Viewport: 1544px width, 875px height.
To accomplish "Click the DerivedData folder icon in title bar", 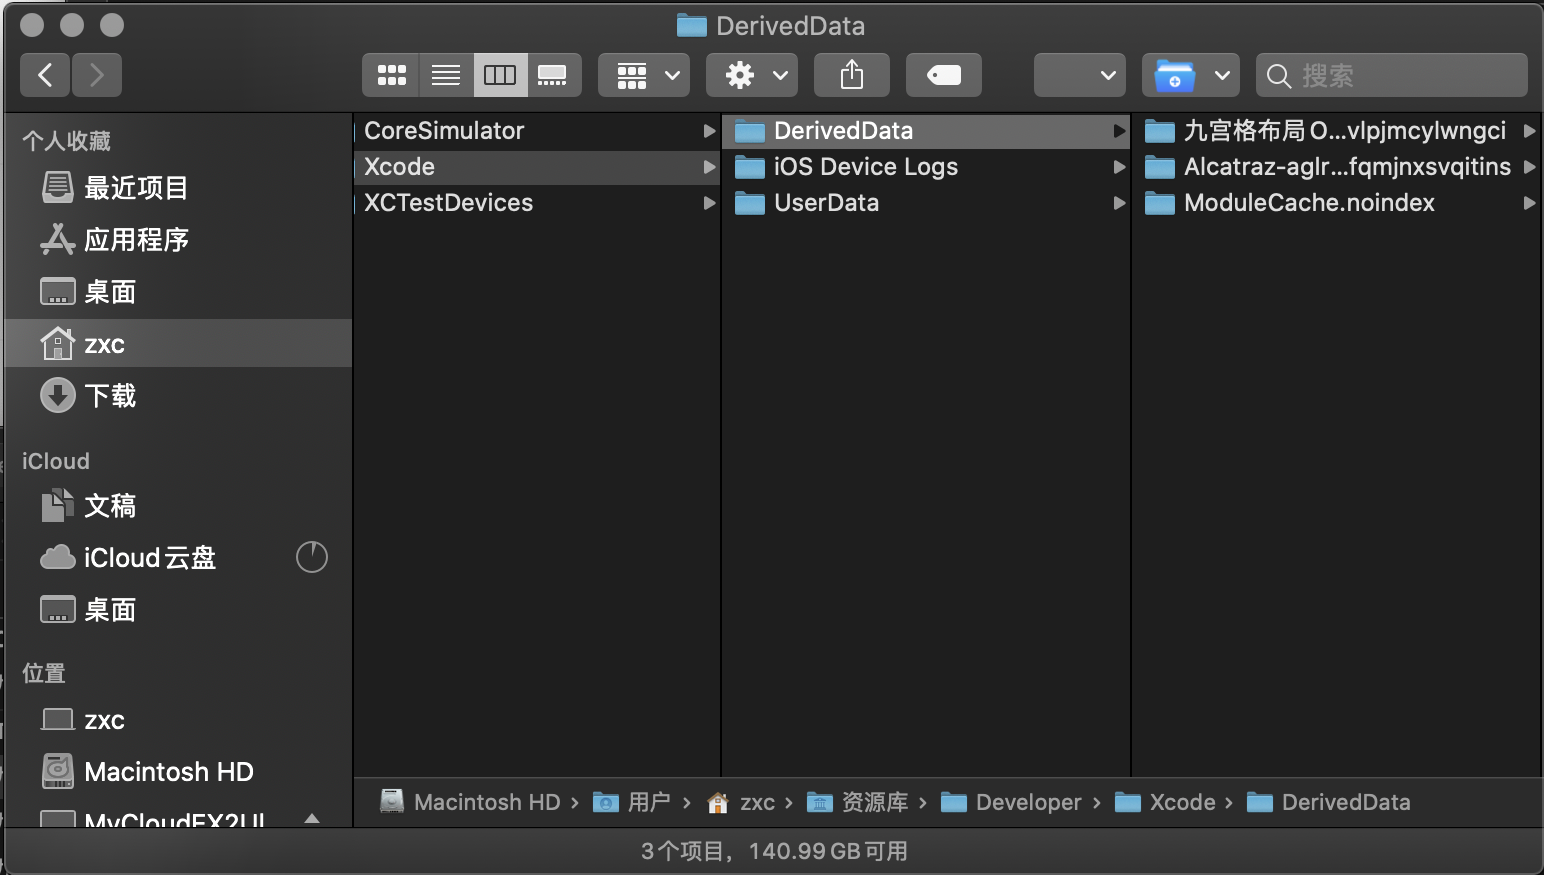I will pyautogui.click(x=690, y=26).
